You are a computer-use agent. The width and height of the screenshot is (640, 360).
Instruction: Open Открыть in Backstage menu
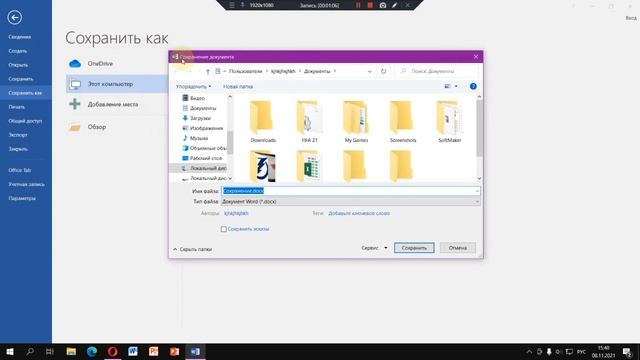click(x=18, y=65)
